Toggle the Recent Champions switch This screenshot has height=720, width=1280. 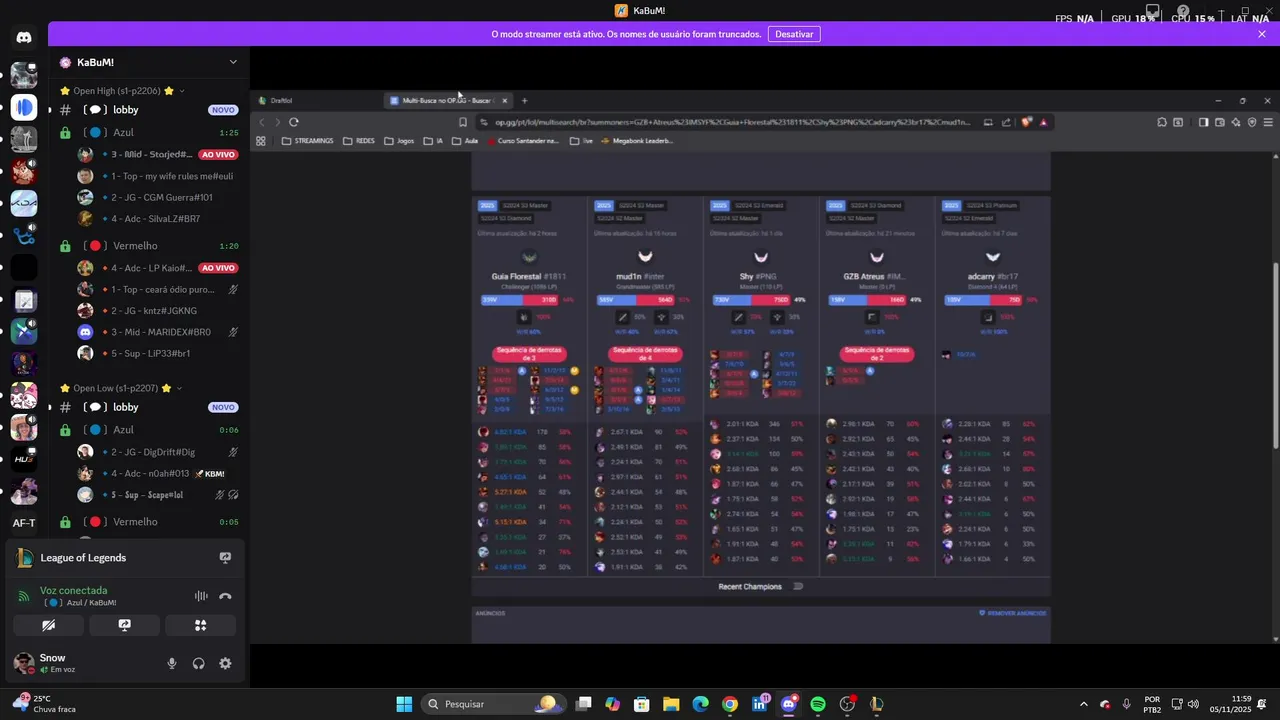click(798, 587)
